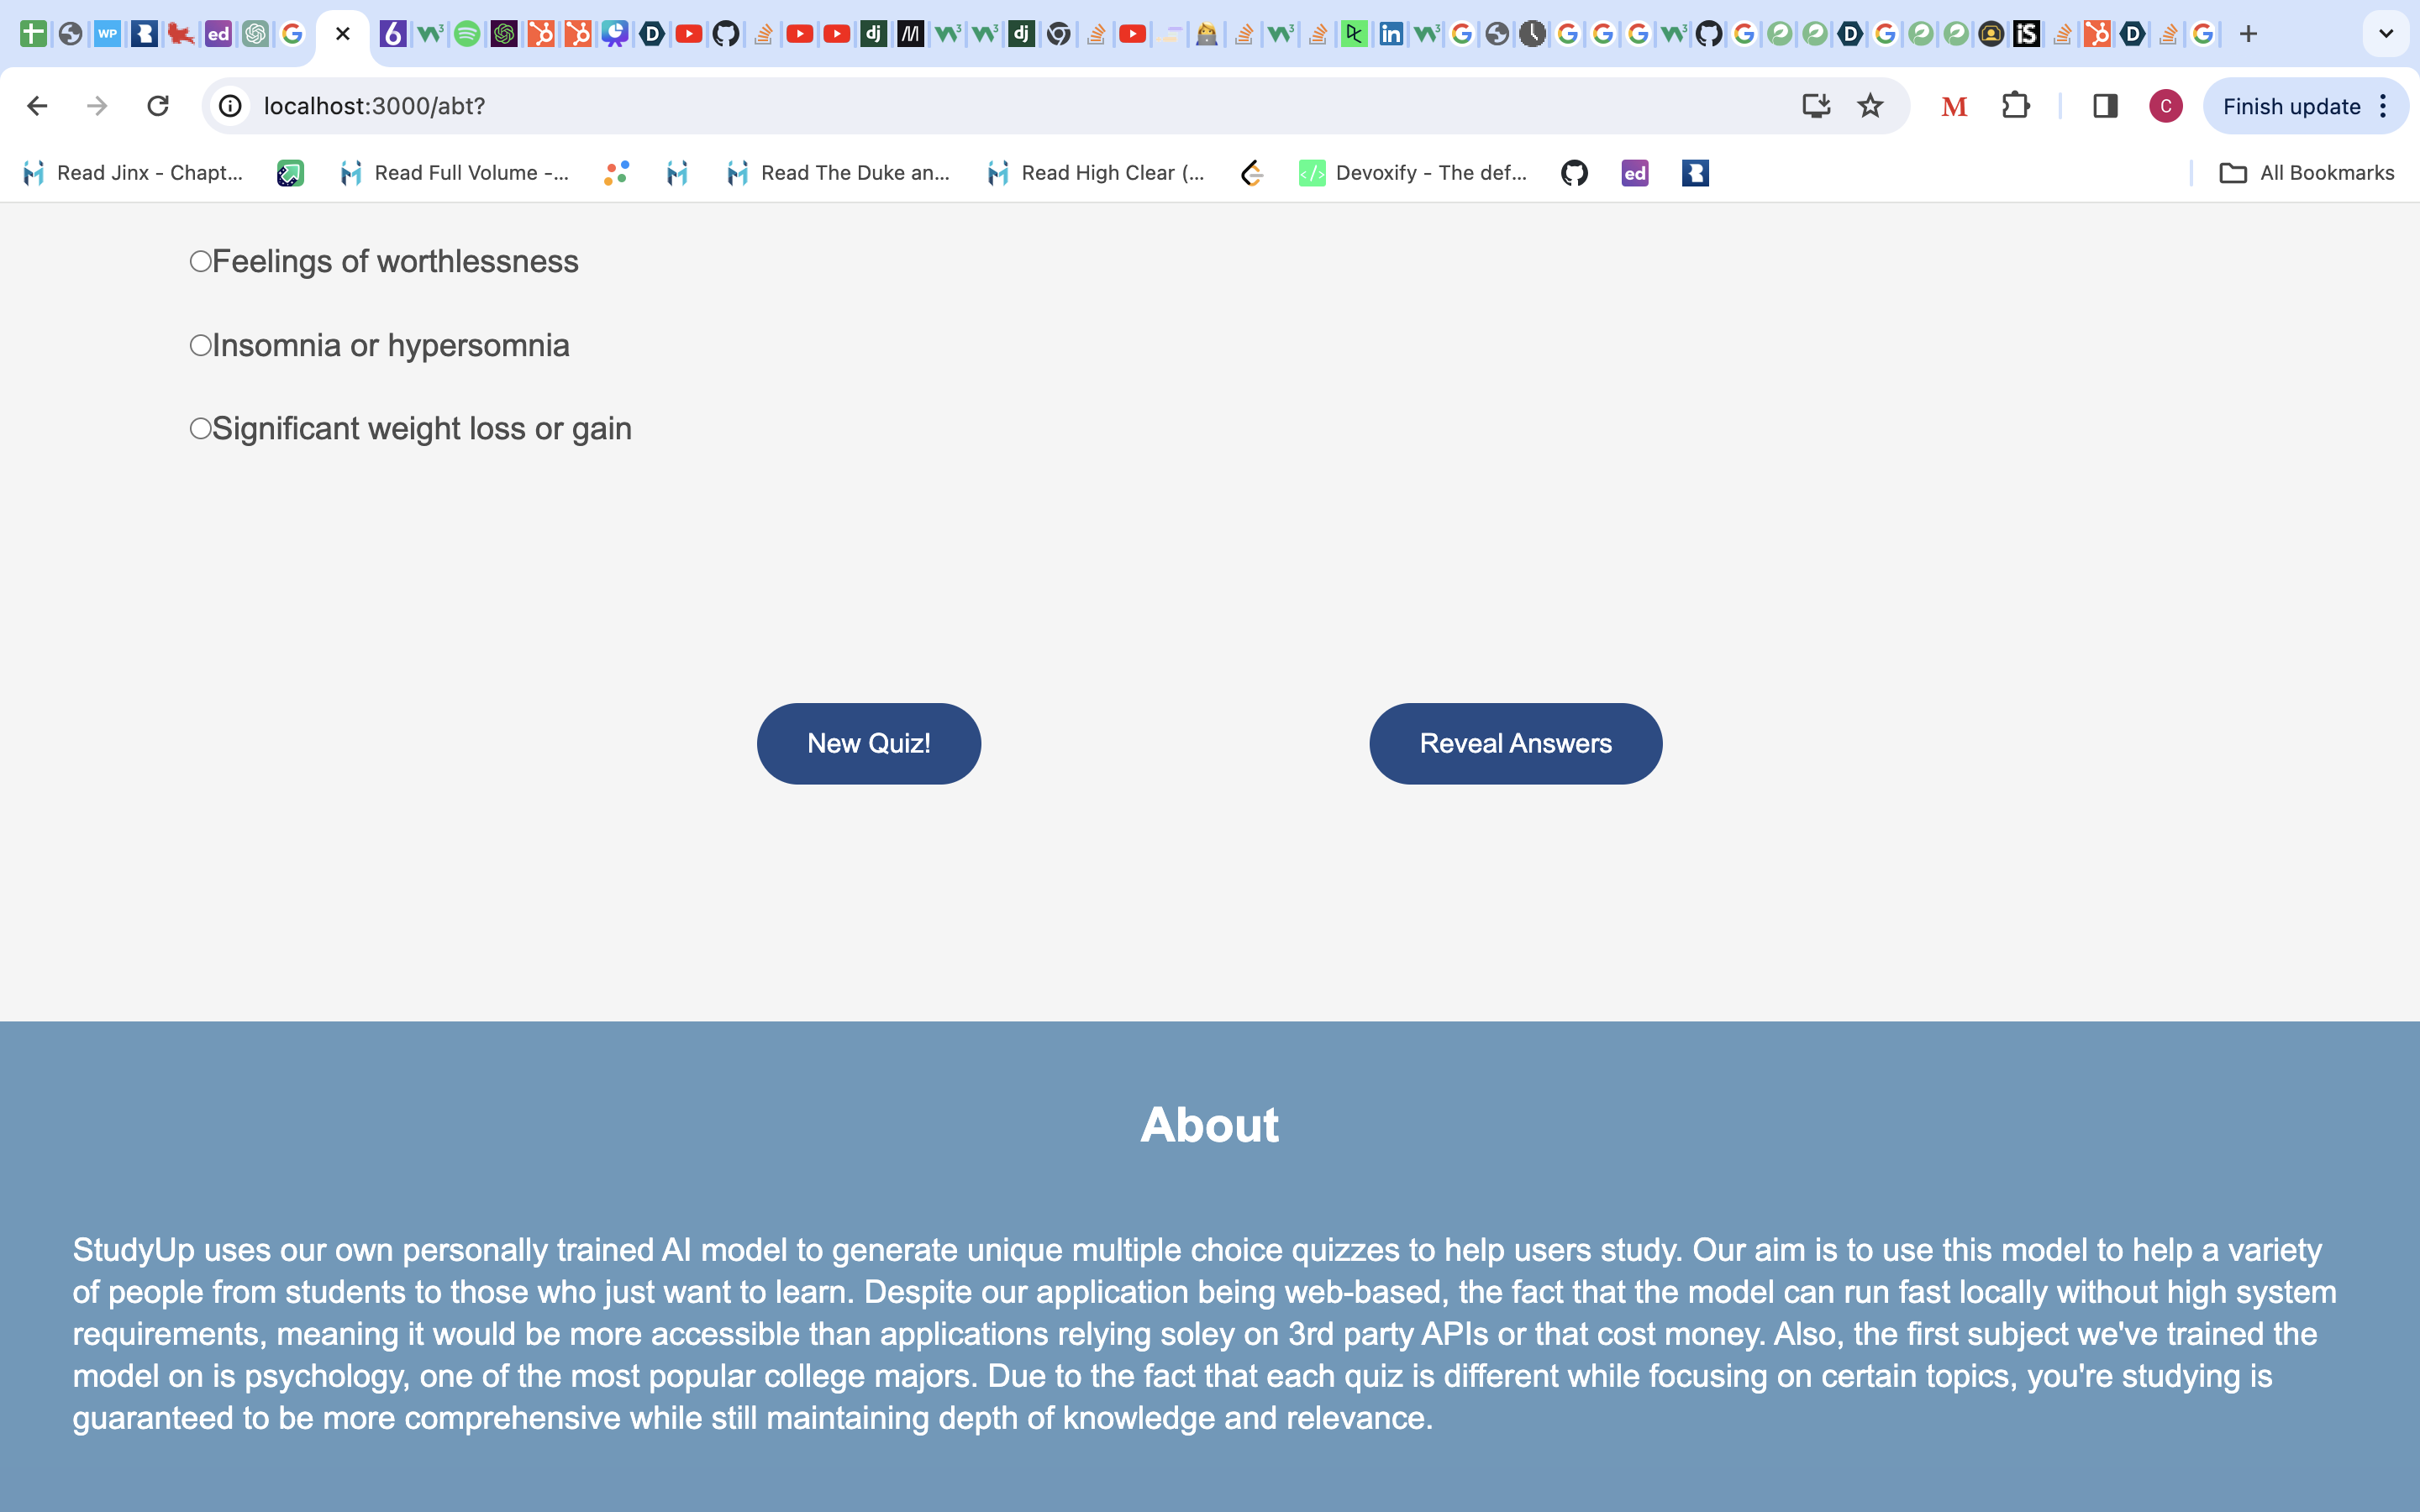Click the site information icon

231,106
